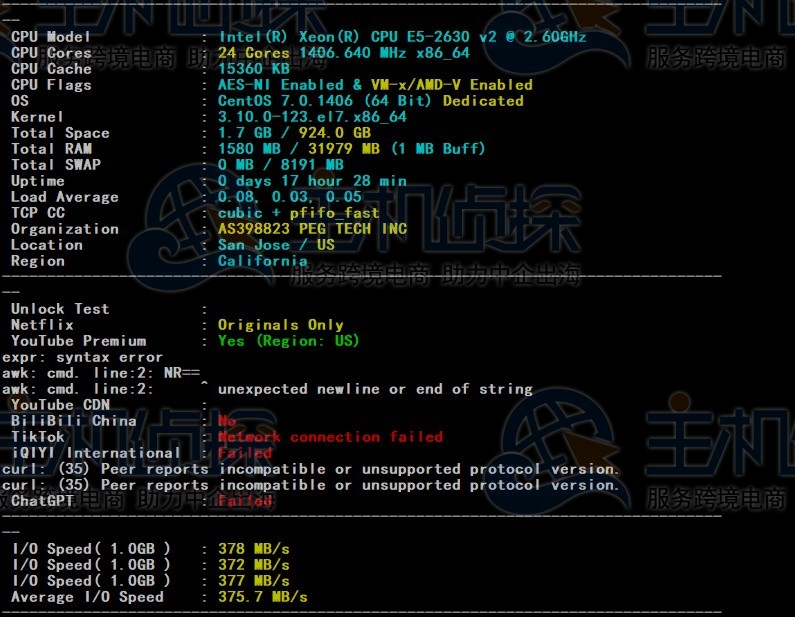Click TCP CC value 'cubic + pfifo_fast'

click(x=299, y=213)
